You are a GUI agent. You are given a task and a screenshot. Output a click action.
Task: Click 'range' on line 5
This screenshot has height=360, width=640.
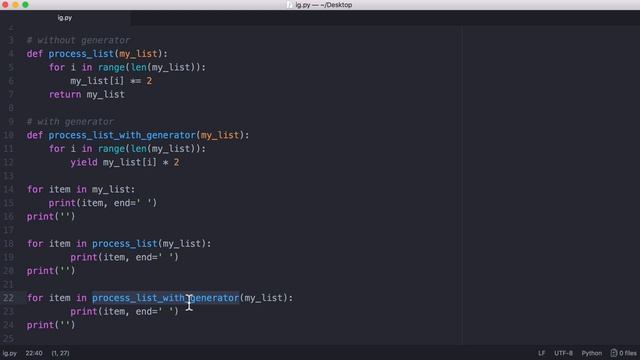click(x=111, y=67)
